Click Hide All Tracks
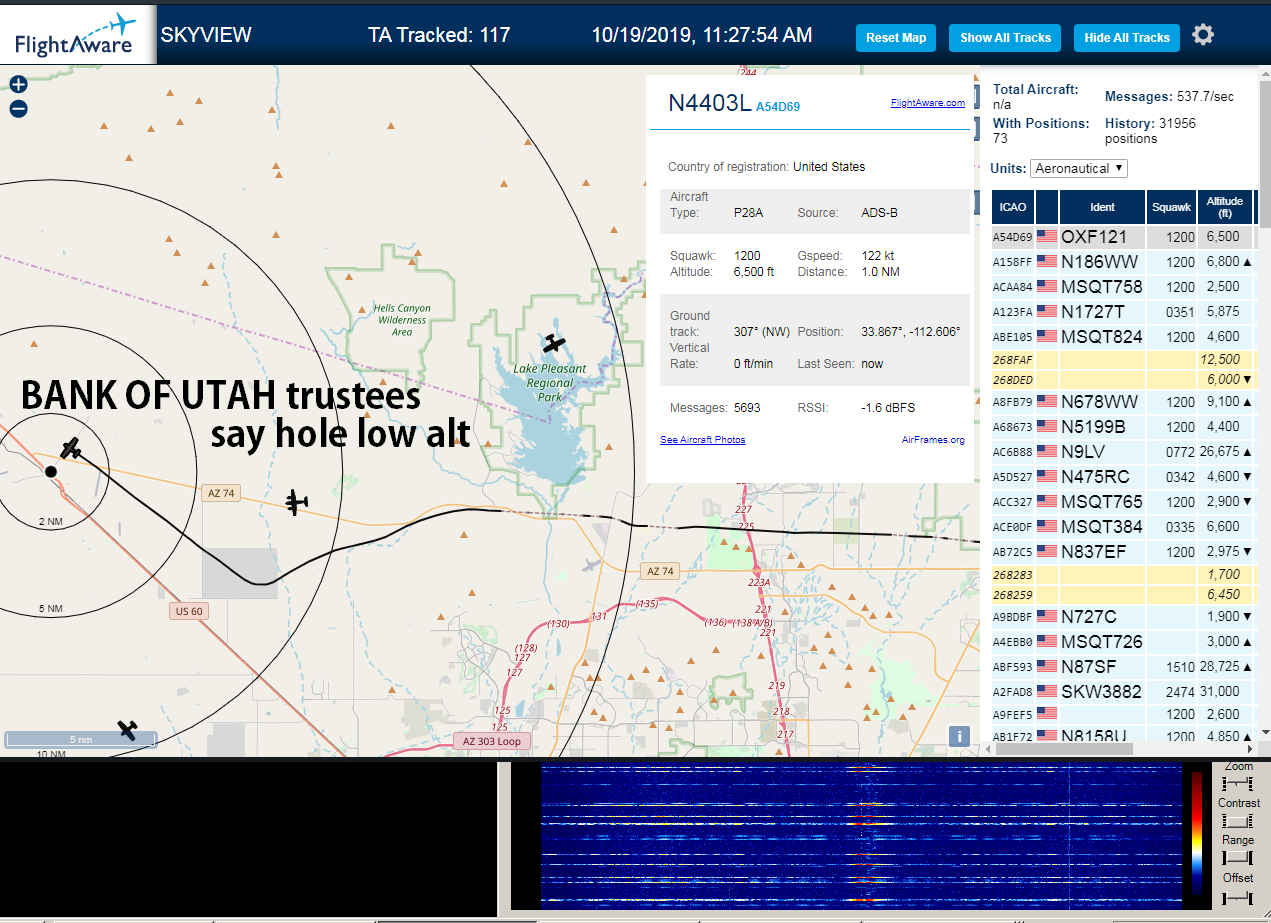 pos(1127,38)
